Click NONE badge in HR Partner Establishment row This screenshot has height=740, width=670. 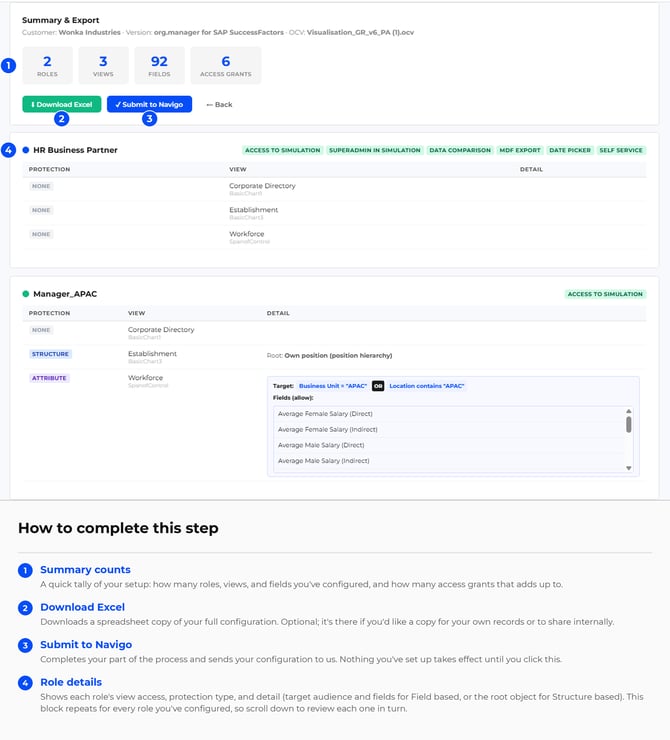pyautogui.click(x=41, y=210)
